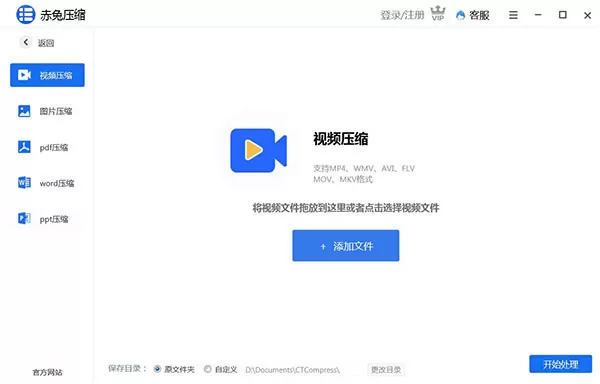This screenshot has width=600, height=384.
Task: Open the hamburger menu
Action: pos(513,15)
